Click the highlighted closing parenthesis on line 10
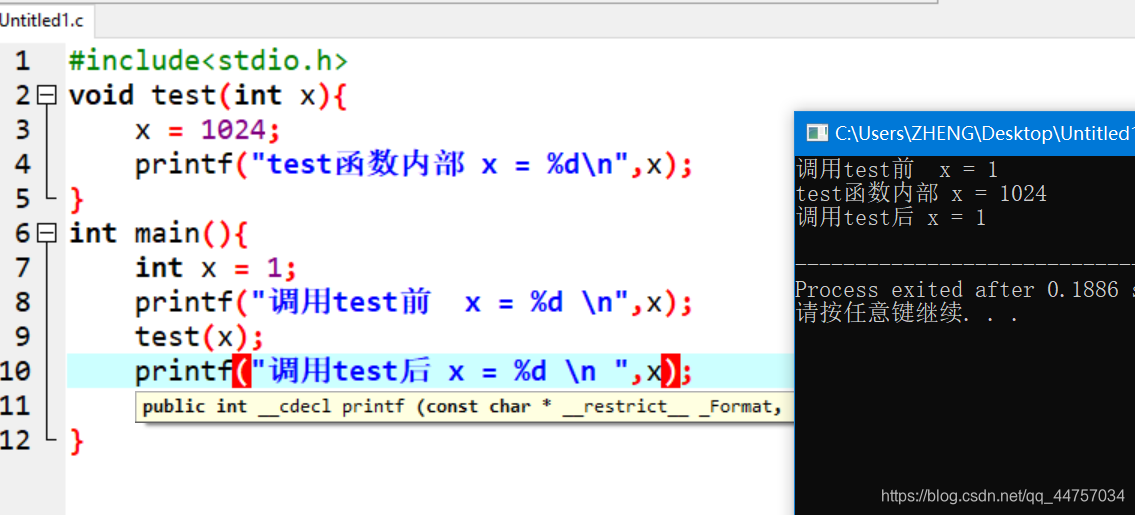This screenshot has height=515, width=1135. coord(670,372)
